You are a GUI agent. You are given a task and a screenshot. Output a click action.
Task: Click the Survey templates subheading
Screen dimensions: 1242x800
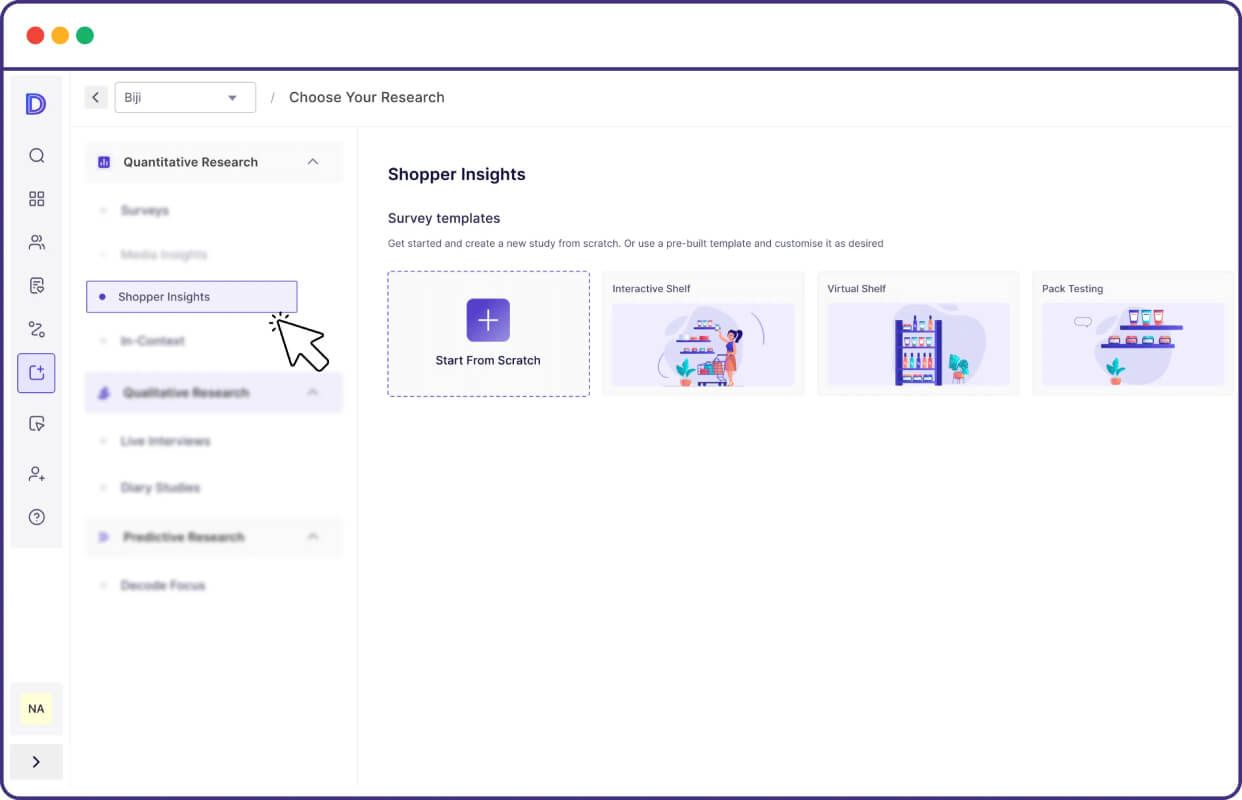pyautogui.click(x=444, y=218)
